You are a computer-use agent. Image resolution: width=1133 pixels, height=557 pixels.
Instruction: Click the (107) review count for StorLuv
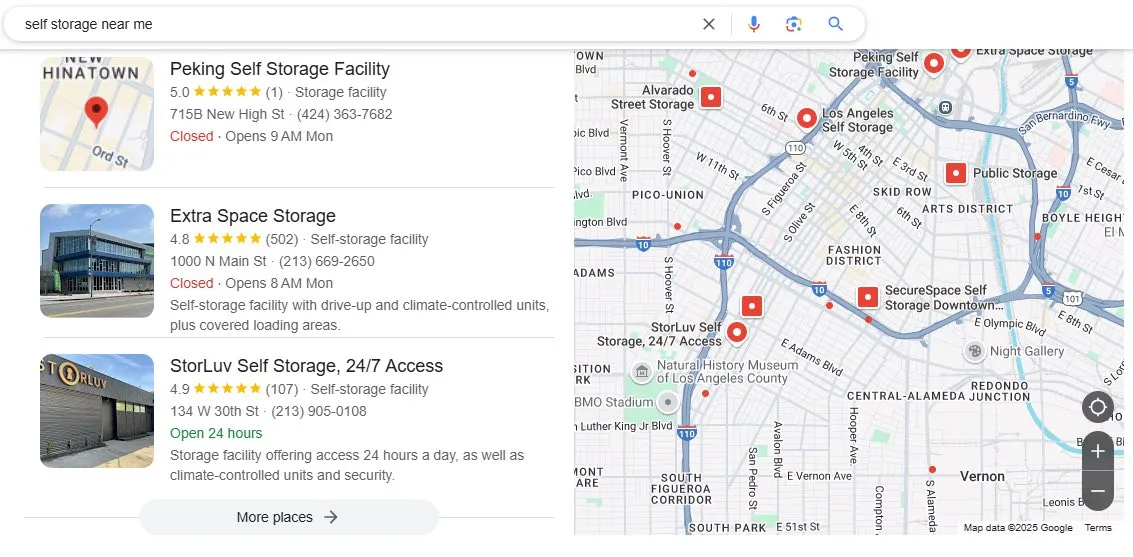282,389
